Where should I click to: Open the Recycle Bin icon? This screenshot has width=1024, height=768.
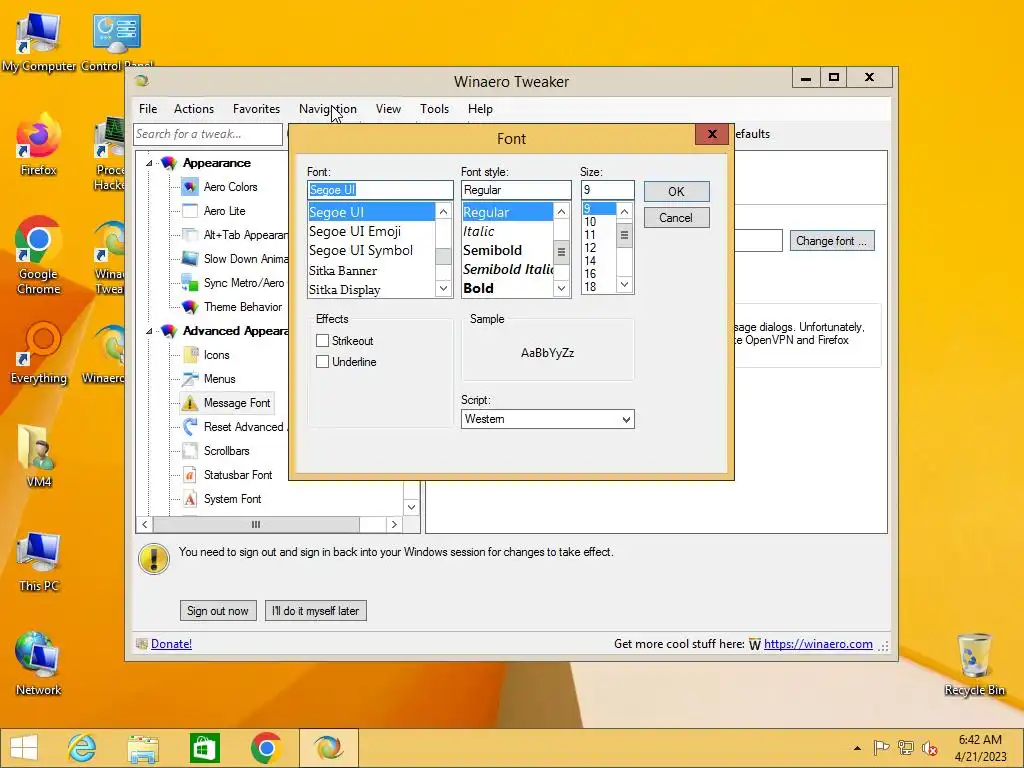pyautogui.click(x=974, y=665)
